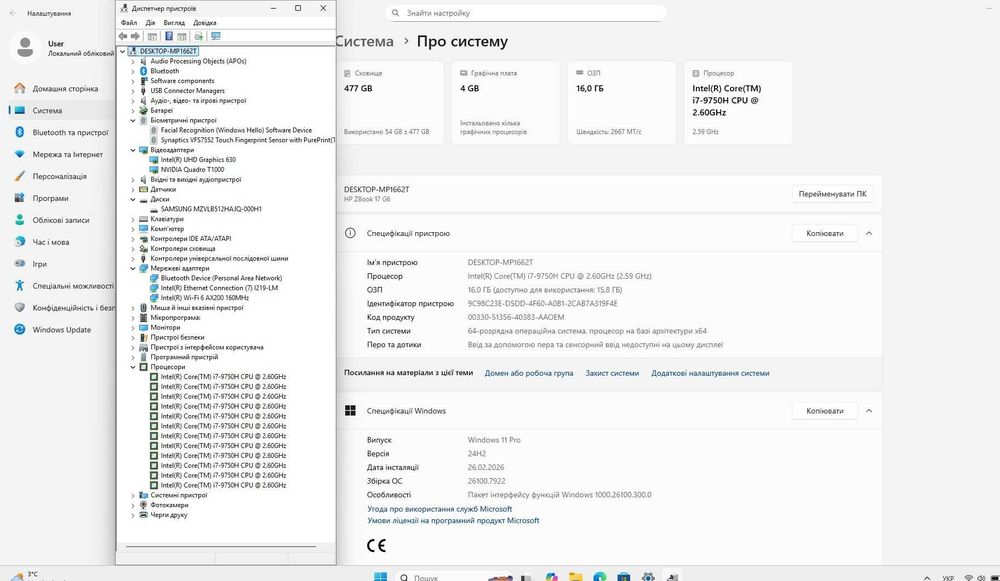Click the Settings back arrow

[x=13, y=13]
